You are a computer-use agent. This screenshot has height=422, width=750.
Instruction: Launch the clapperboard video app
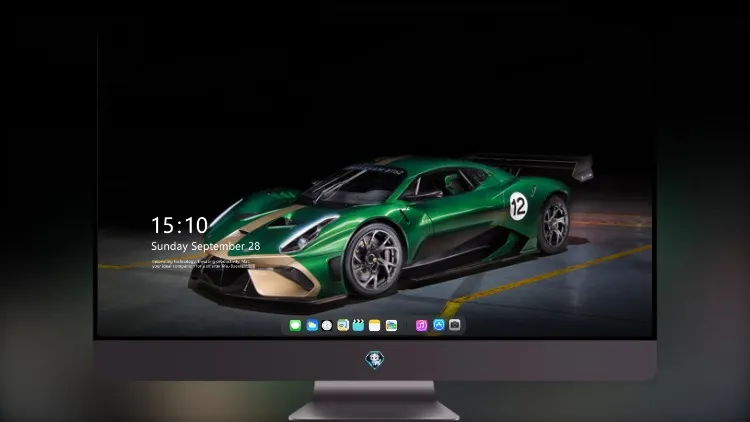[x=358, y=325]
